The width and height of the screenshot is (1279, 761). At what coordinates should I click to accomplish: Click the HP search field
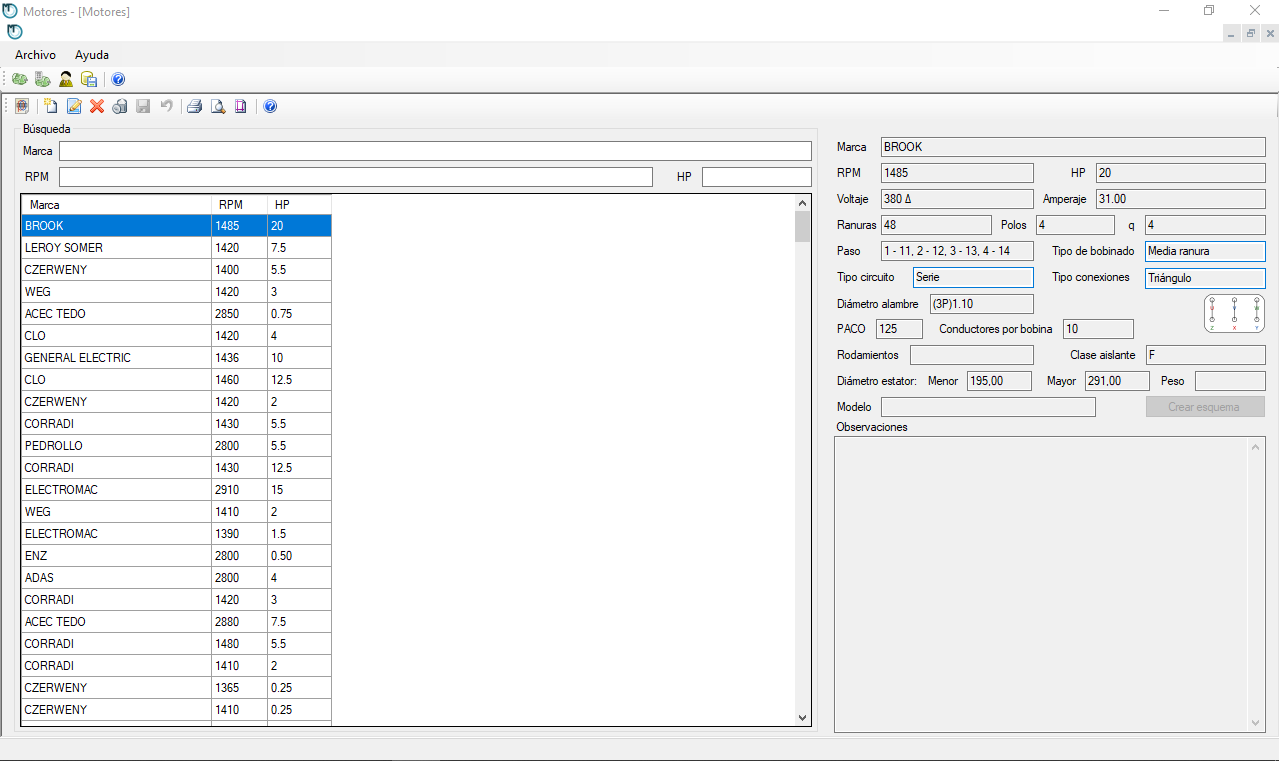click(756, 177)
